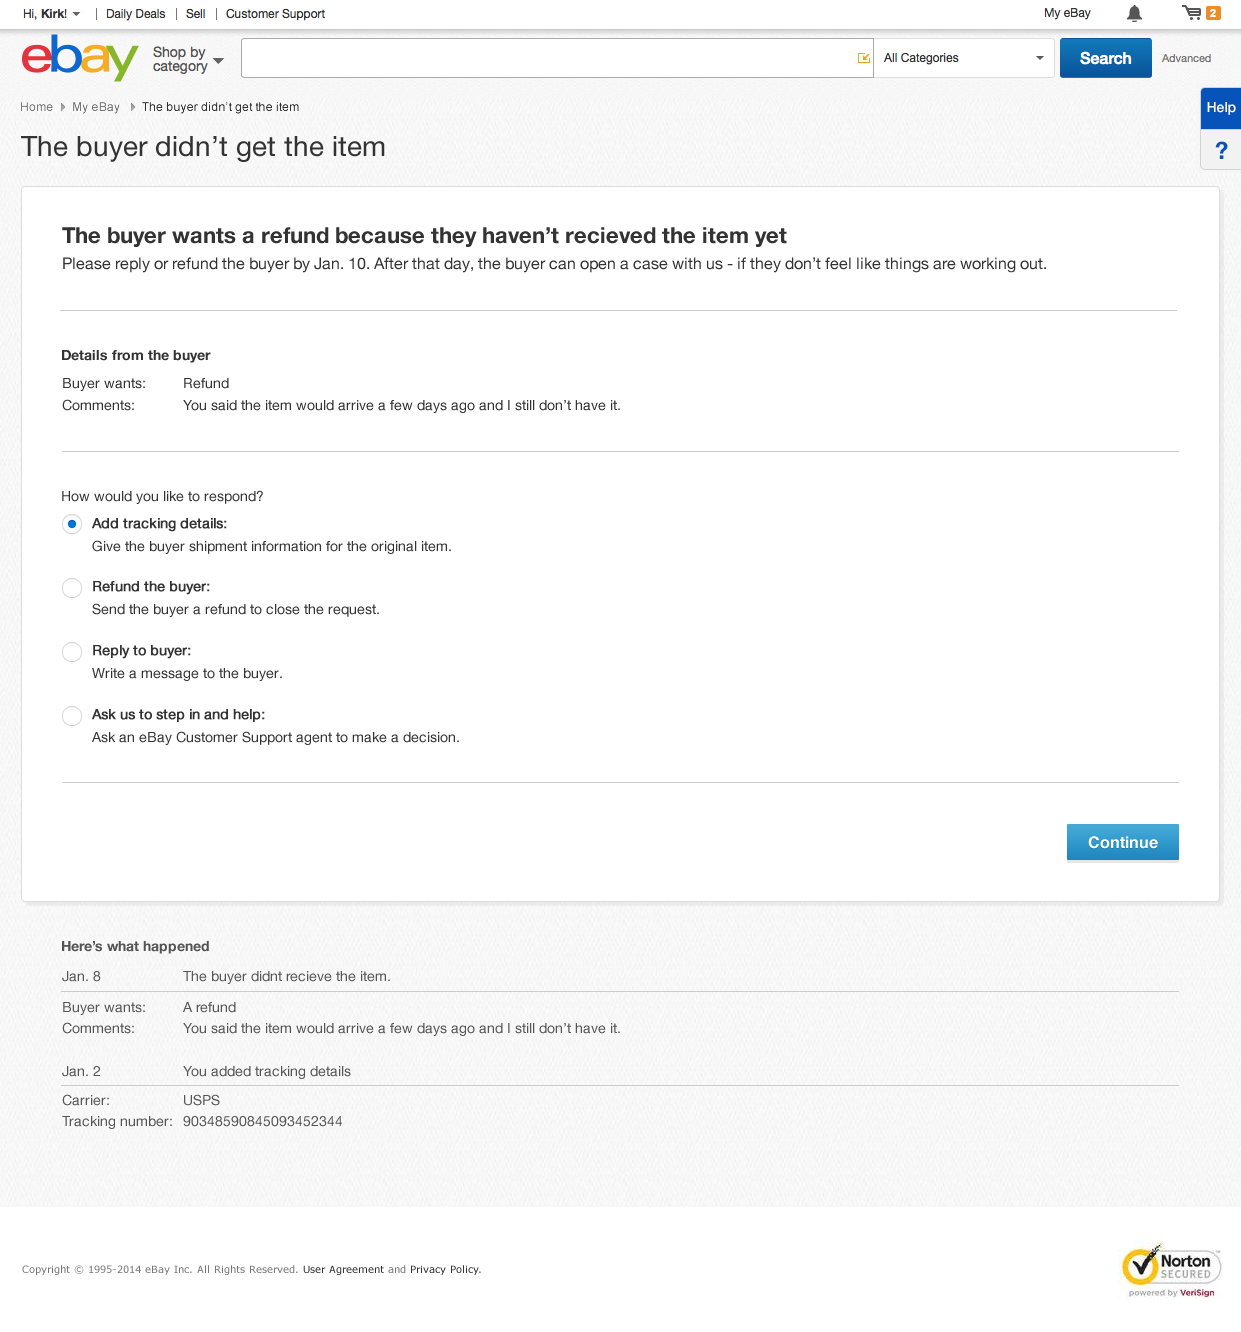This screenshot has width=1241, height=1332.
Task: Expand the Hi, Kirk! account menu
Action: coord(51,14)
